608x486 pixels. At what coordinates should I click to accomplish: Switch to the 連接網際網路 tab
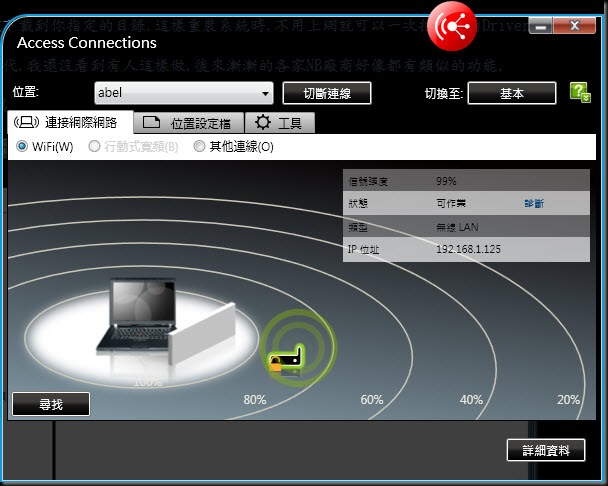click(71, 123)
